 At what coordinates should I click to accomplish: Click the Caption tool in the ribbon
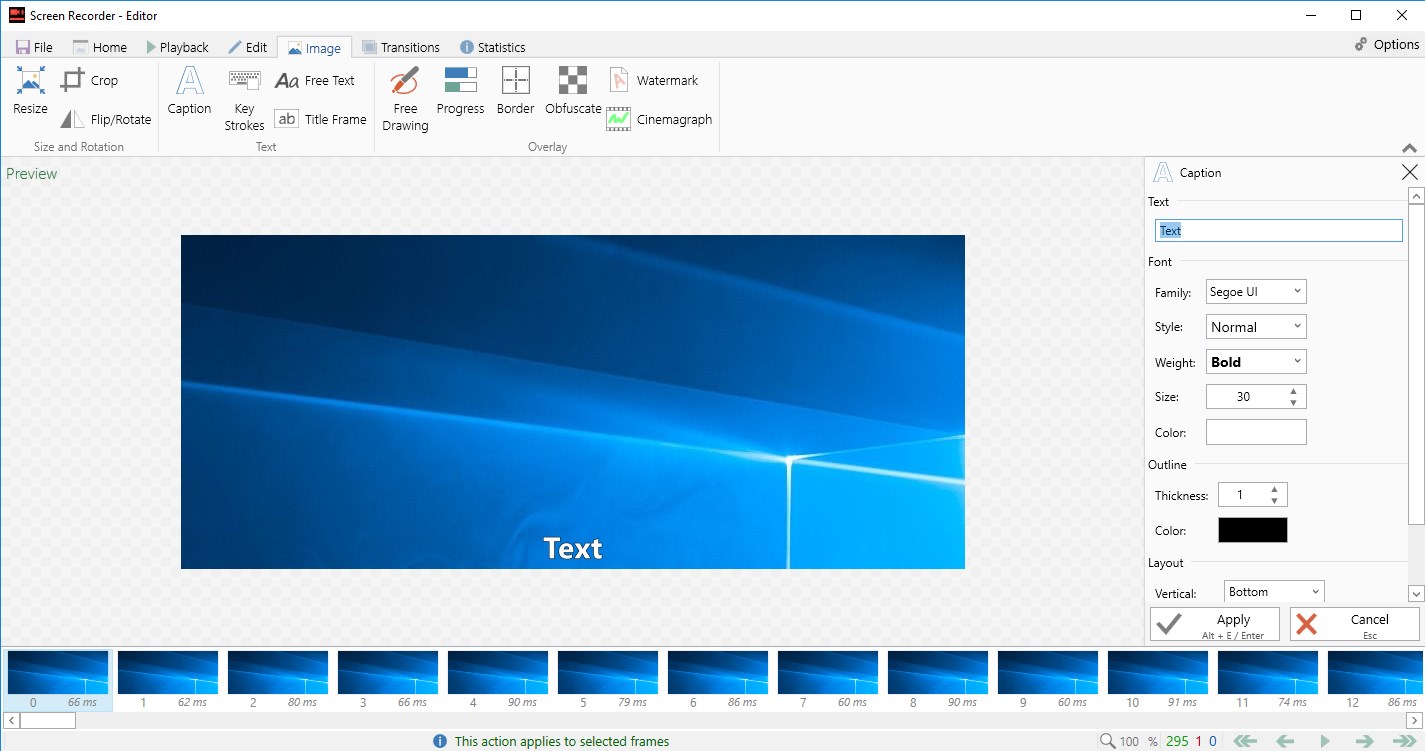click(x=189, y=91)
